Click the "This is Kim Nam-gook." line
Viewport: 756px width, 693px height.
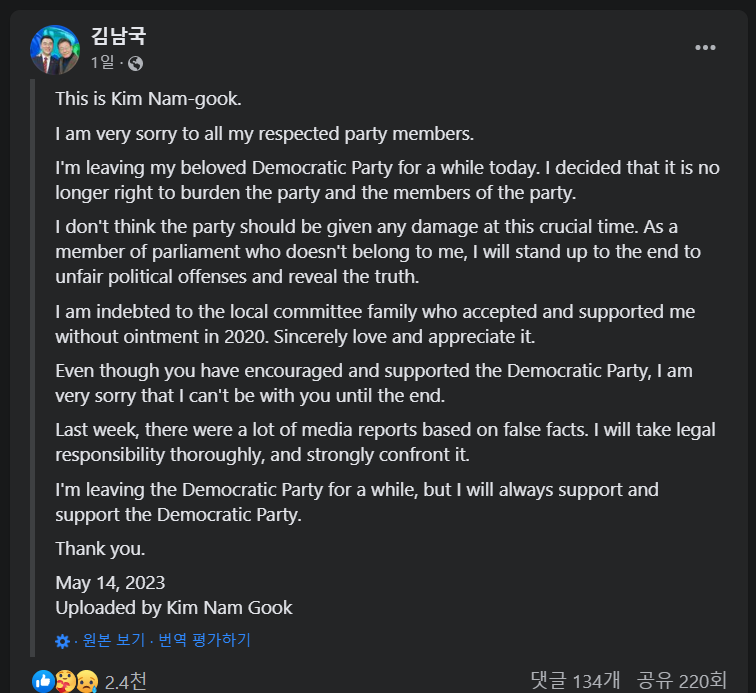(x=148, y=98)
